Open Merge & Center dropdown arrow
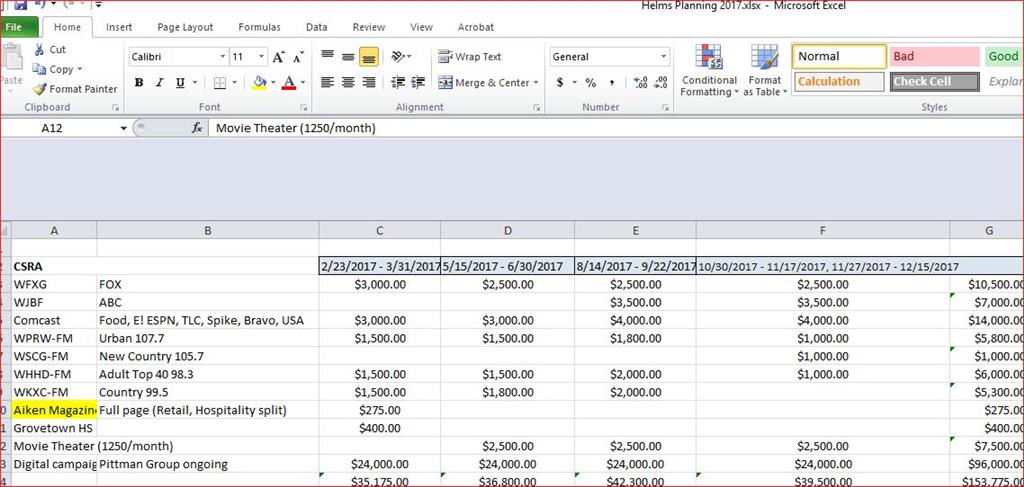Viewport: 1024px width, 487px height. (536, 82)
